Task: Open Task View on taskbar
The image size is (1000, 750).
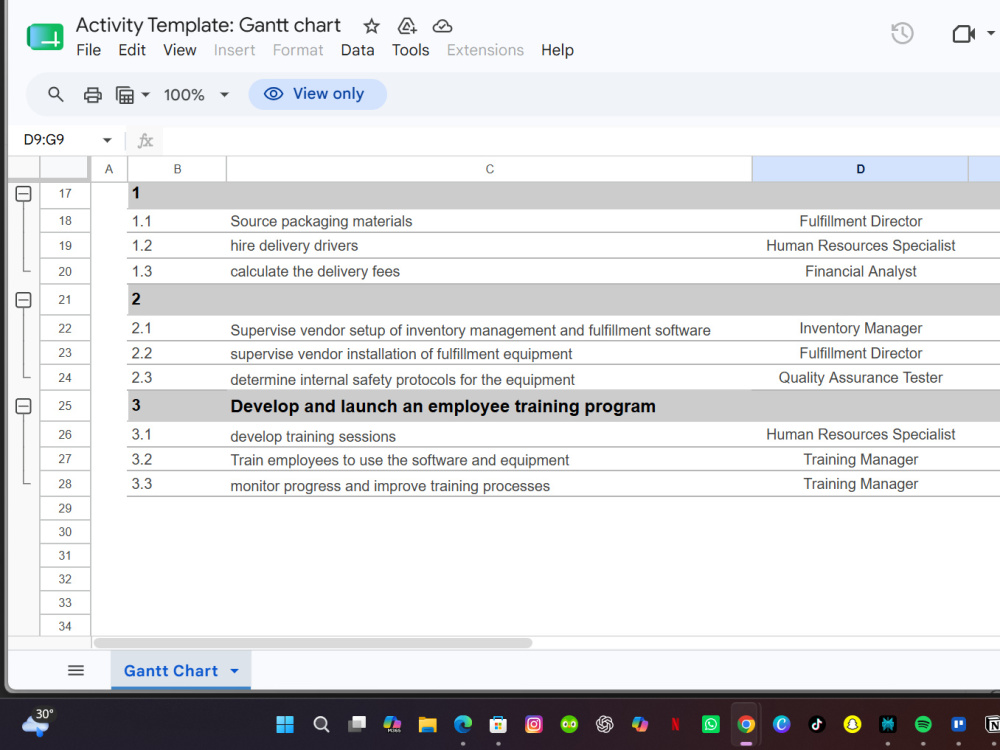Action: [x=357, y=724]
